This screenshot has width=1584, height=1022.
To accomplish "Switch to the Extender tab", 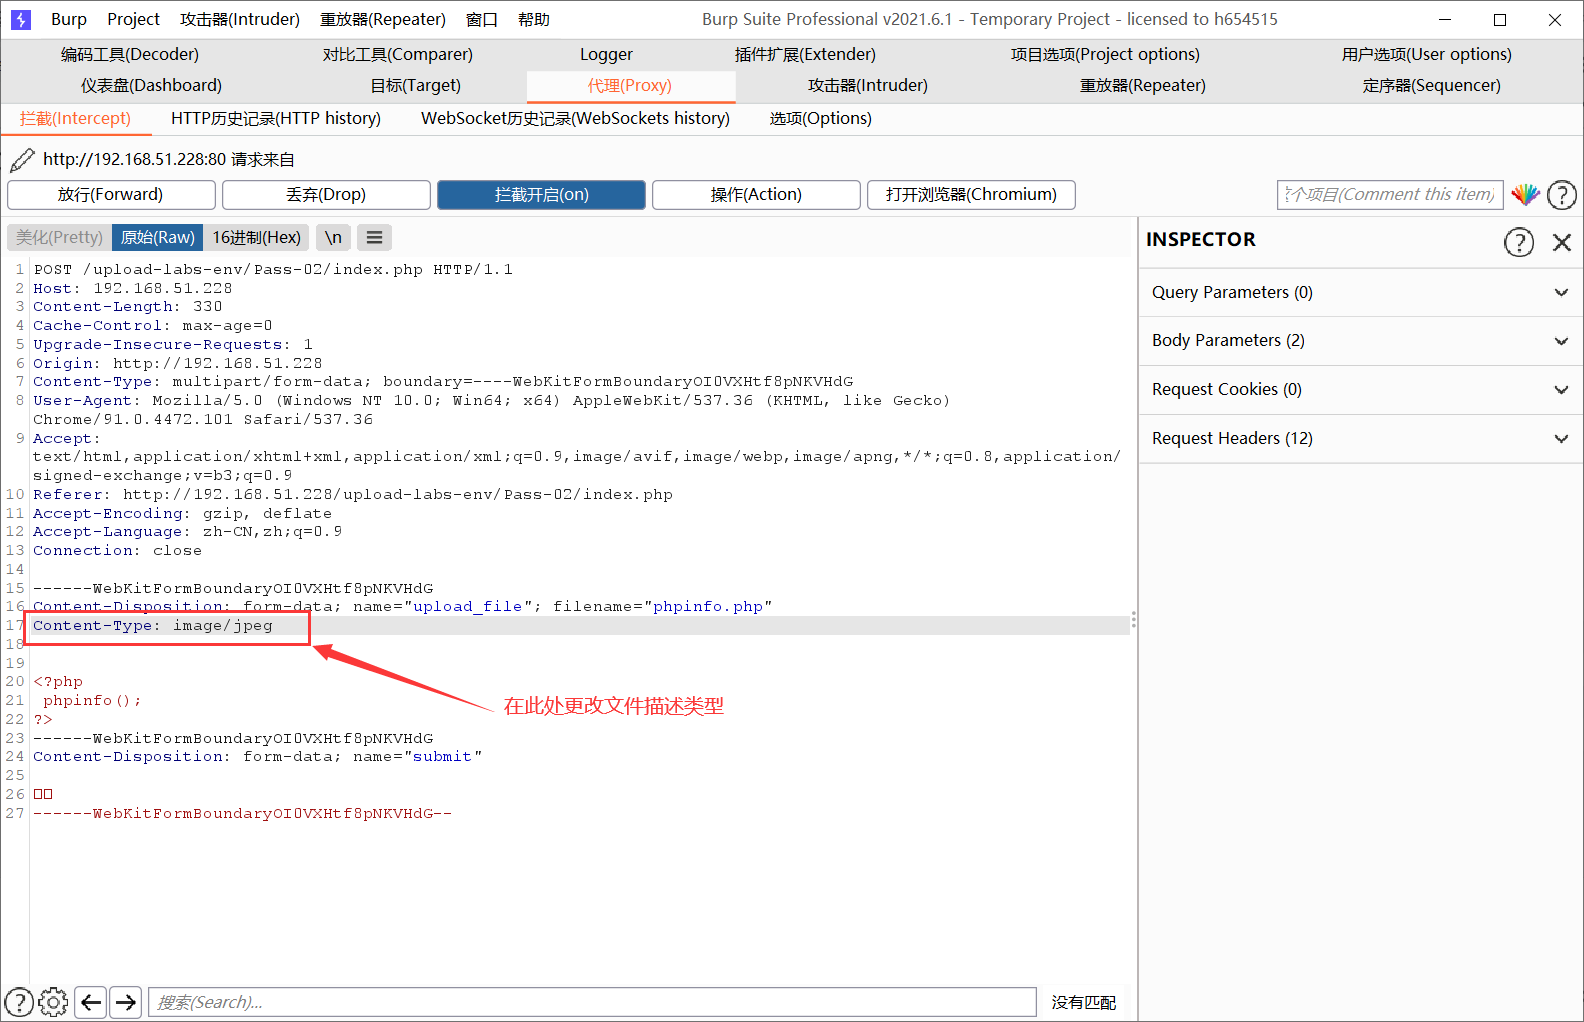I will point(805,54).
